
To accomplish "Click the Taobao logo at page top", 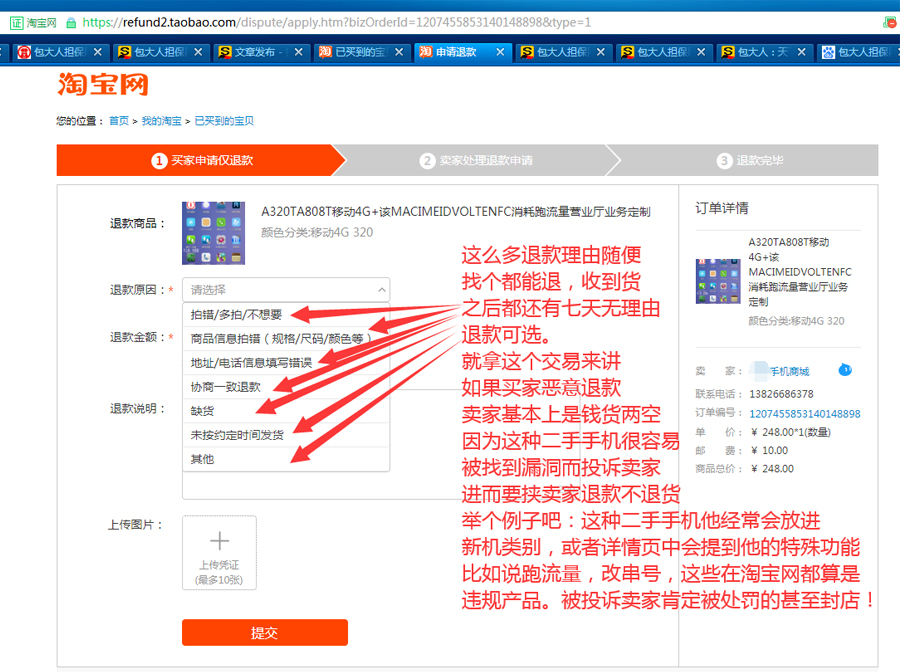I will coord(102,84).
